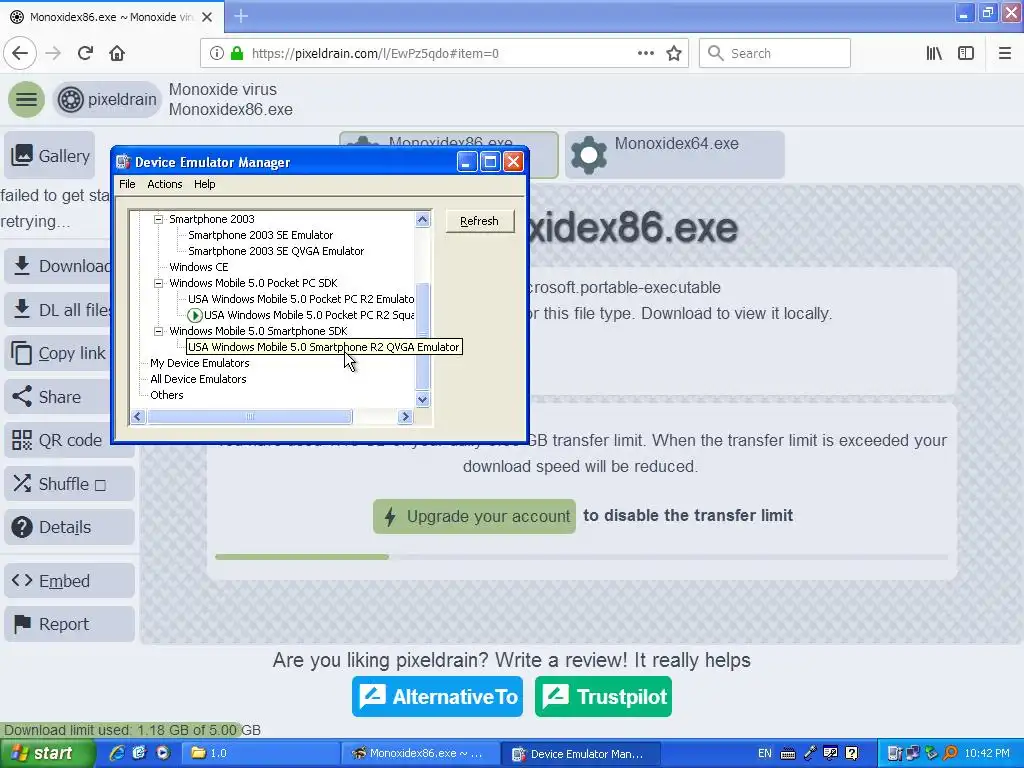Open the Embed code option
Viewport: 1024px width, 768px height.
click(x=69, y=581)
